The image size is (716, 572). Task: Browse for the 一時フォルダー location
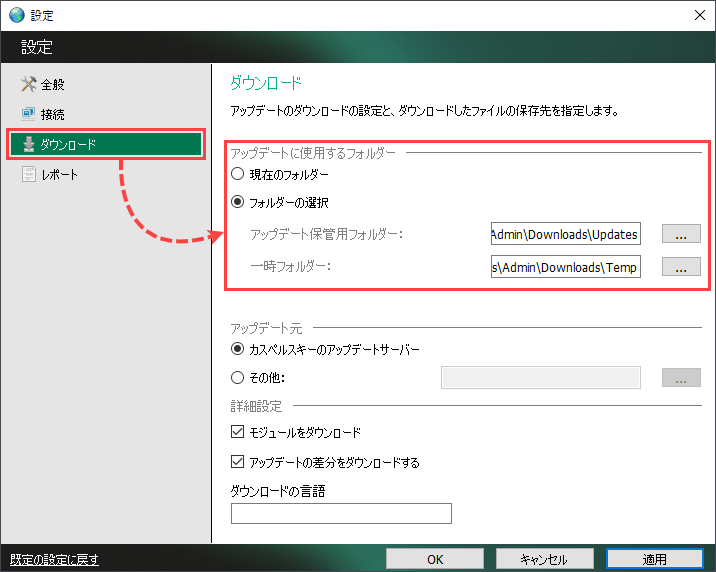click(x=681, y=267)
